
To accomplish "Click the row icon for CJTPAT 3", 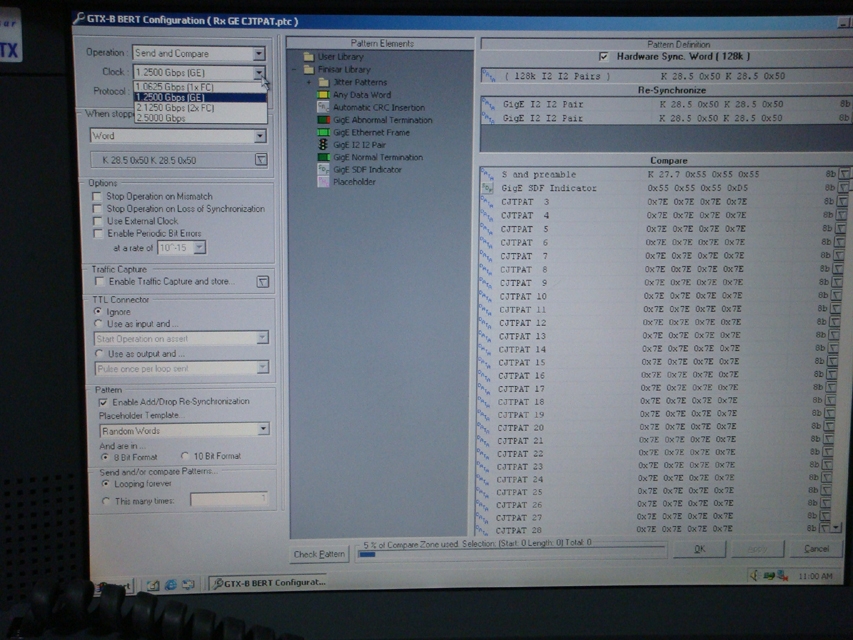I will 486,202.
